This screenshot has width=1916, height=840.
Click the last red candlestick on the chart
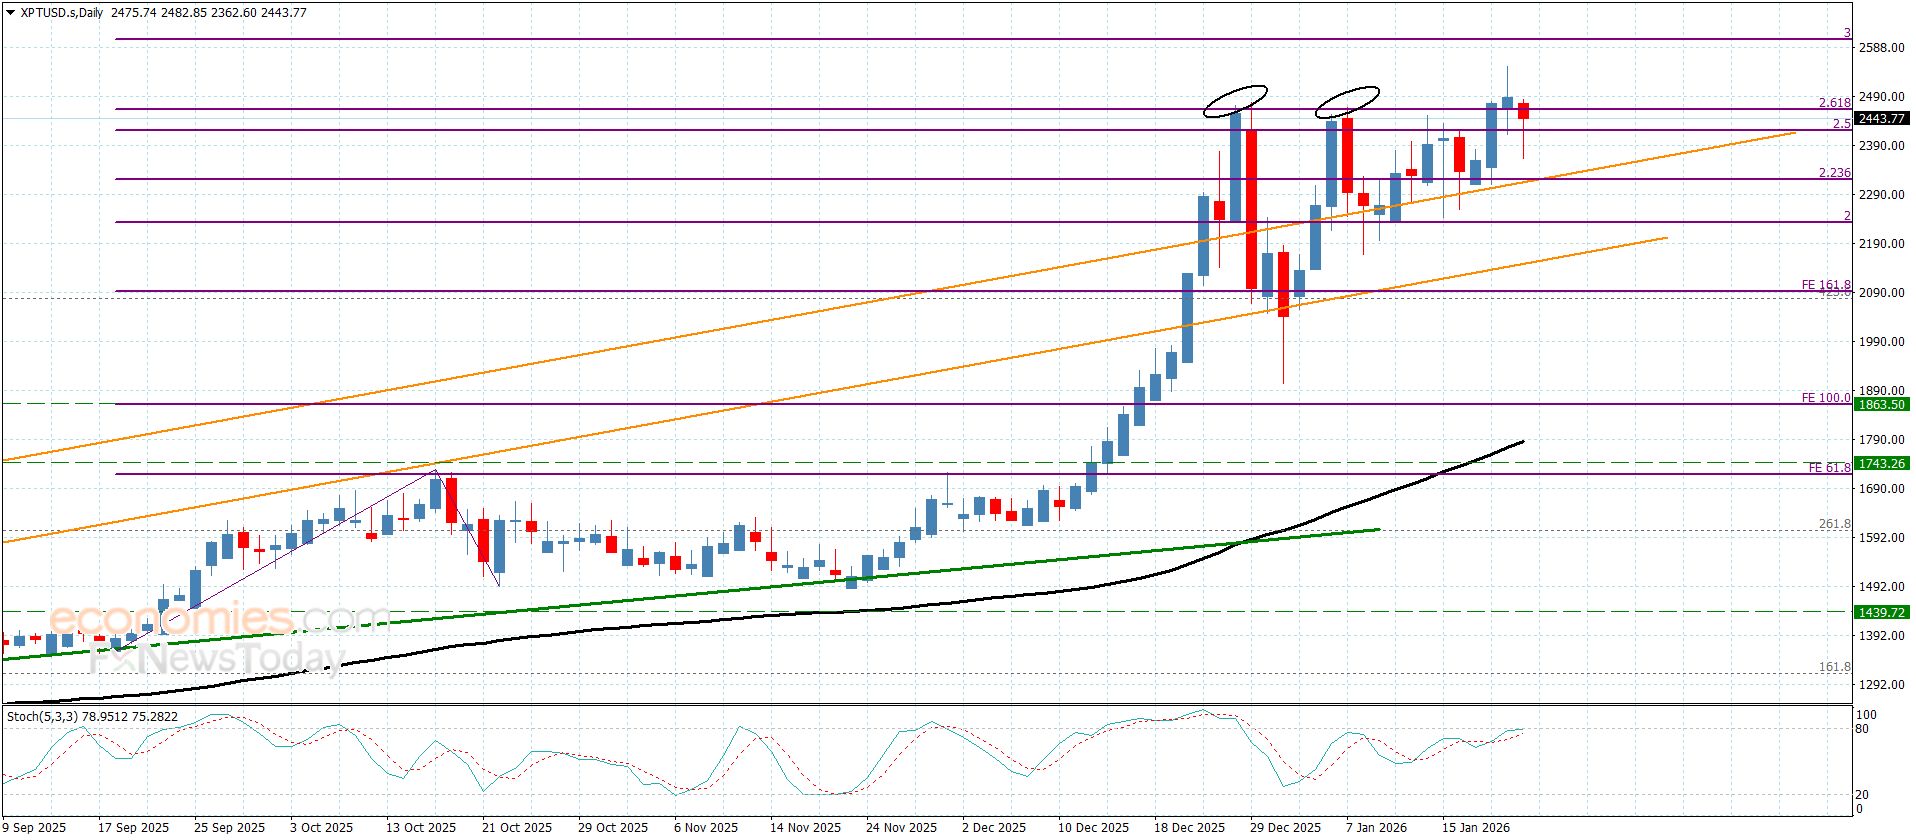click(1523, 111)
